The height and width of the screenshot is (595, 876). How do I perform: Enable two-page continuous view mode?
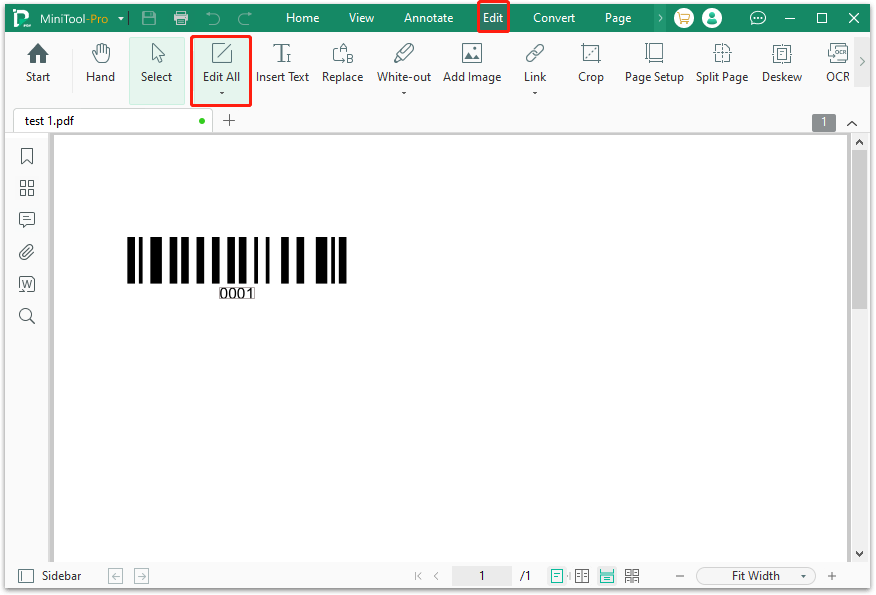(x=632, y=576)
